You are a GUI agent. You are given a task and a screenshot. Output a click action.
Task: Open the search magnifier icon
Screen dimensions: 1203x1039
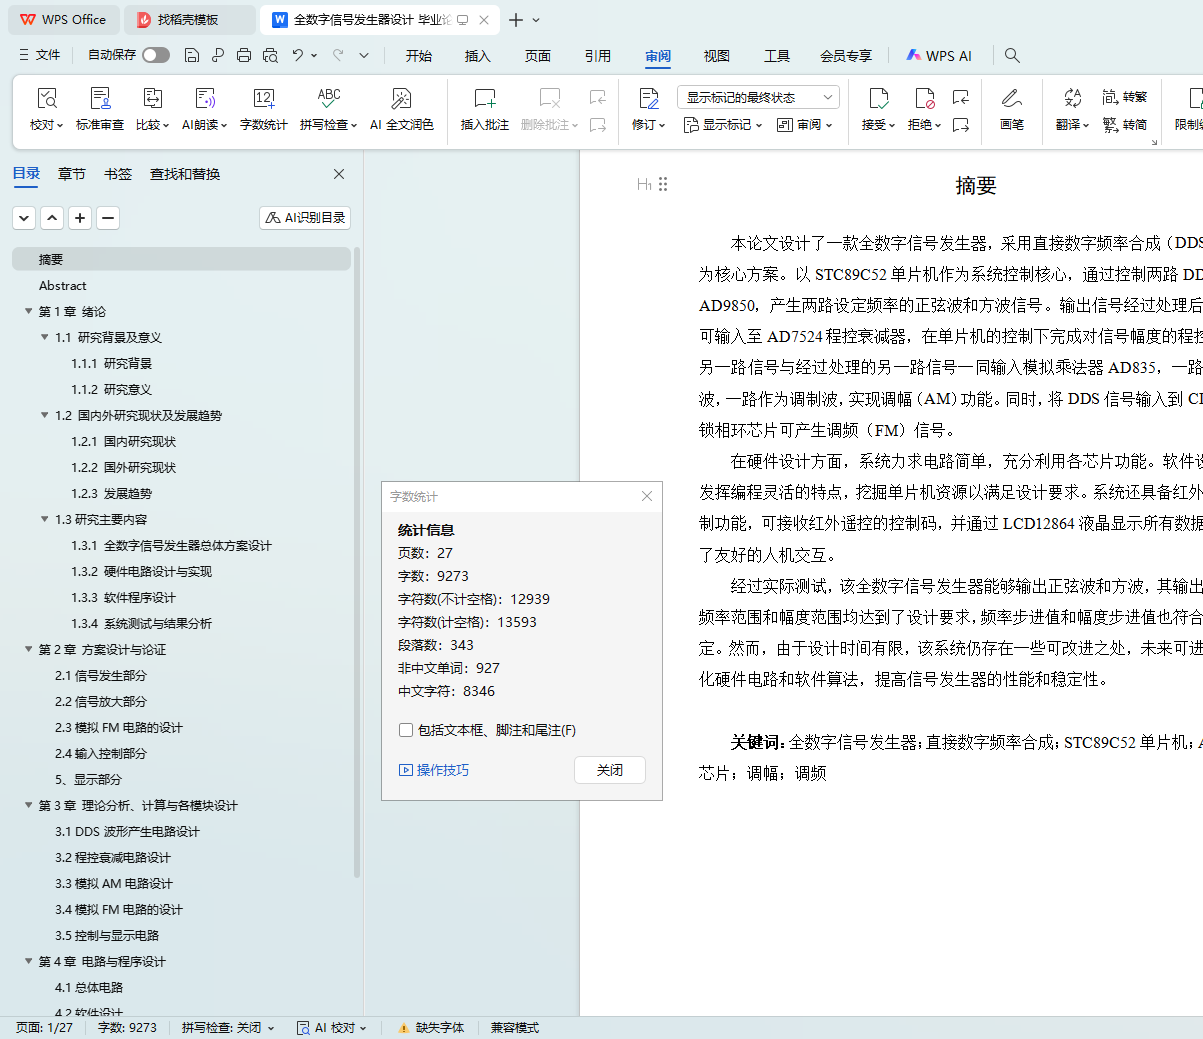click(x=1012, y=55)
